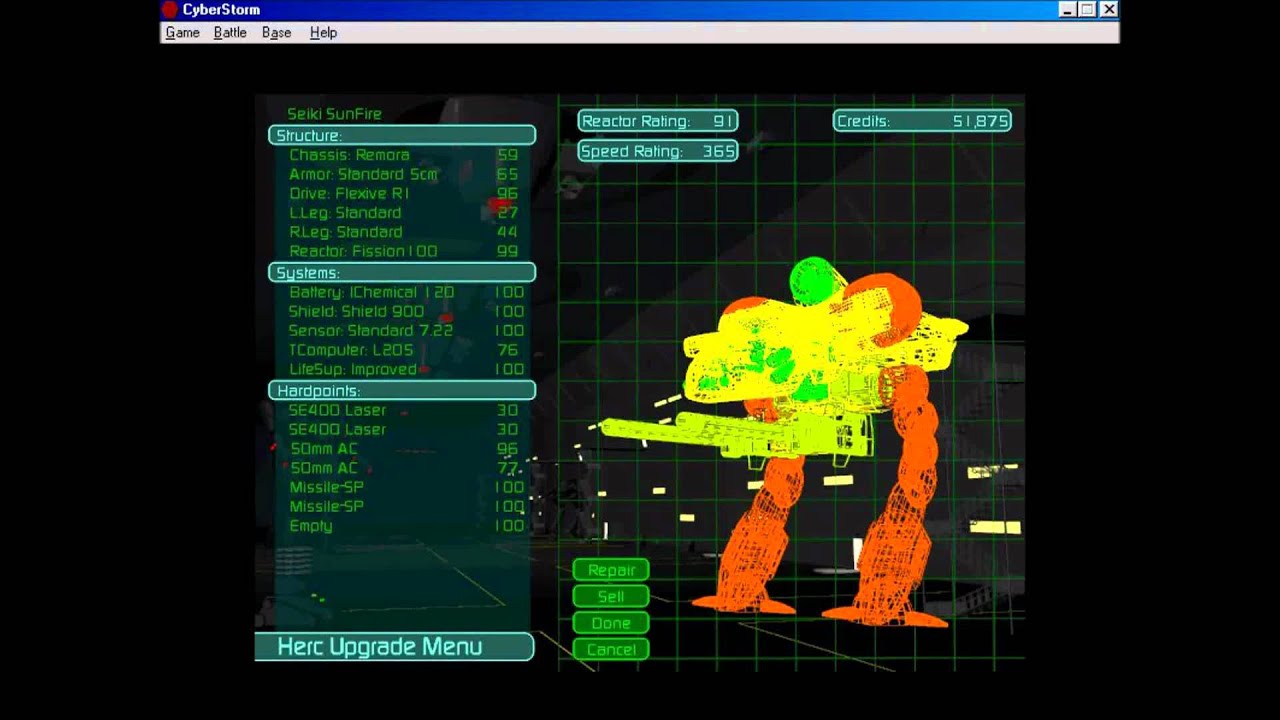Select Sensor: Standard 7.22 row

point(406,330)
